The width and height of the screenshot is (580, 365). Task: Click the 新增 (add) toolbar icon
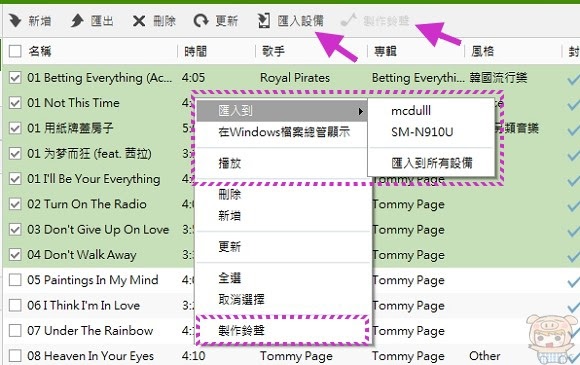pos(16,21)
